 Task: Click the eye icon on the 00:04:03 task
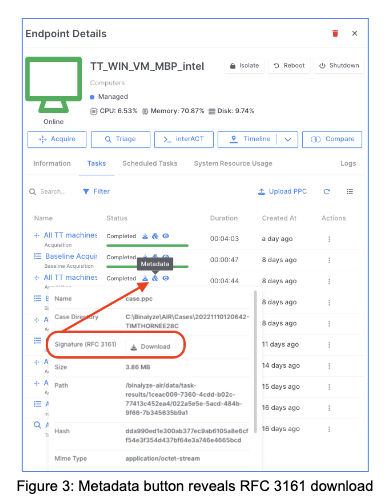click(x=166, y=236)
